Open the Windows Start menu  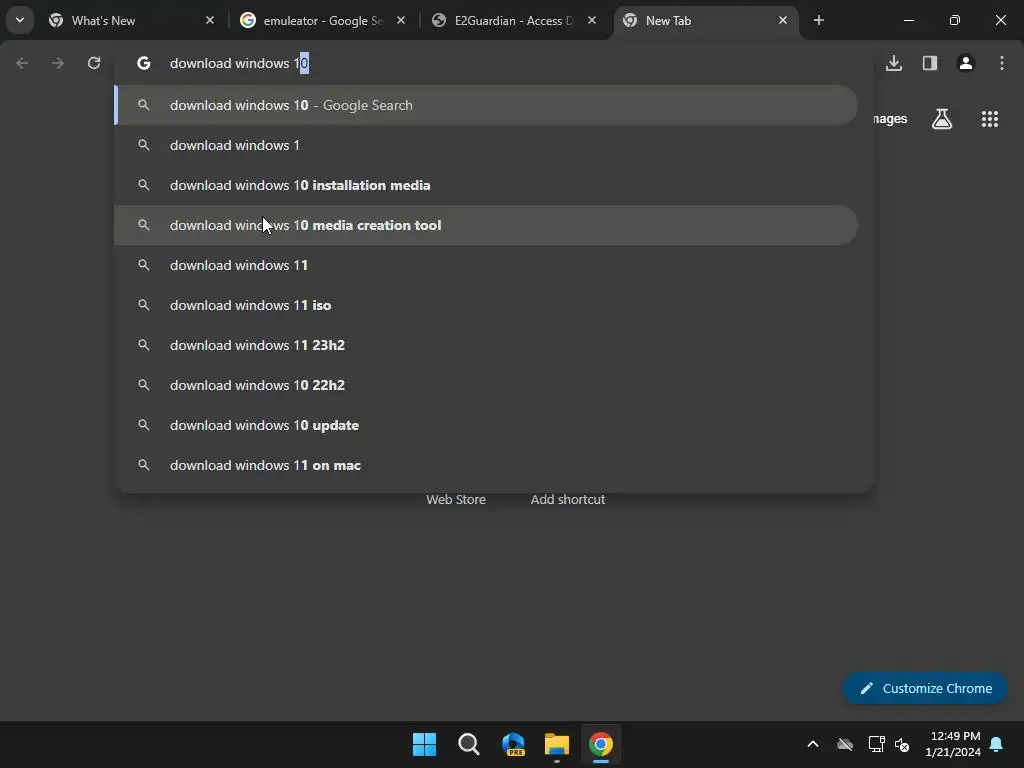[424, 744]
